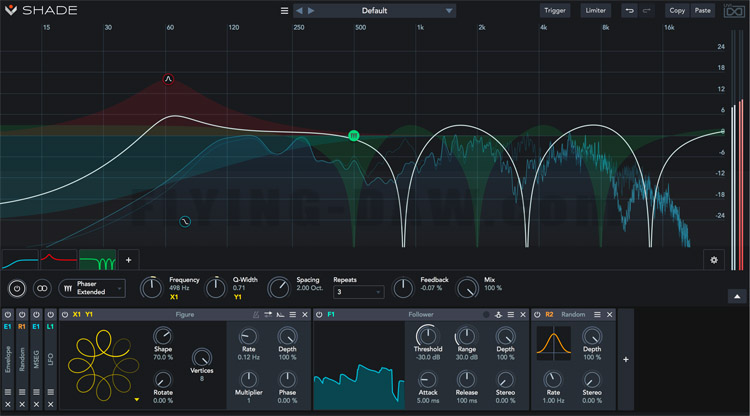This screenshot has width=750, height=416.
Task: Close the Follower modulator
Action: [523, 315]
